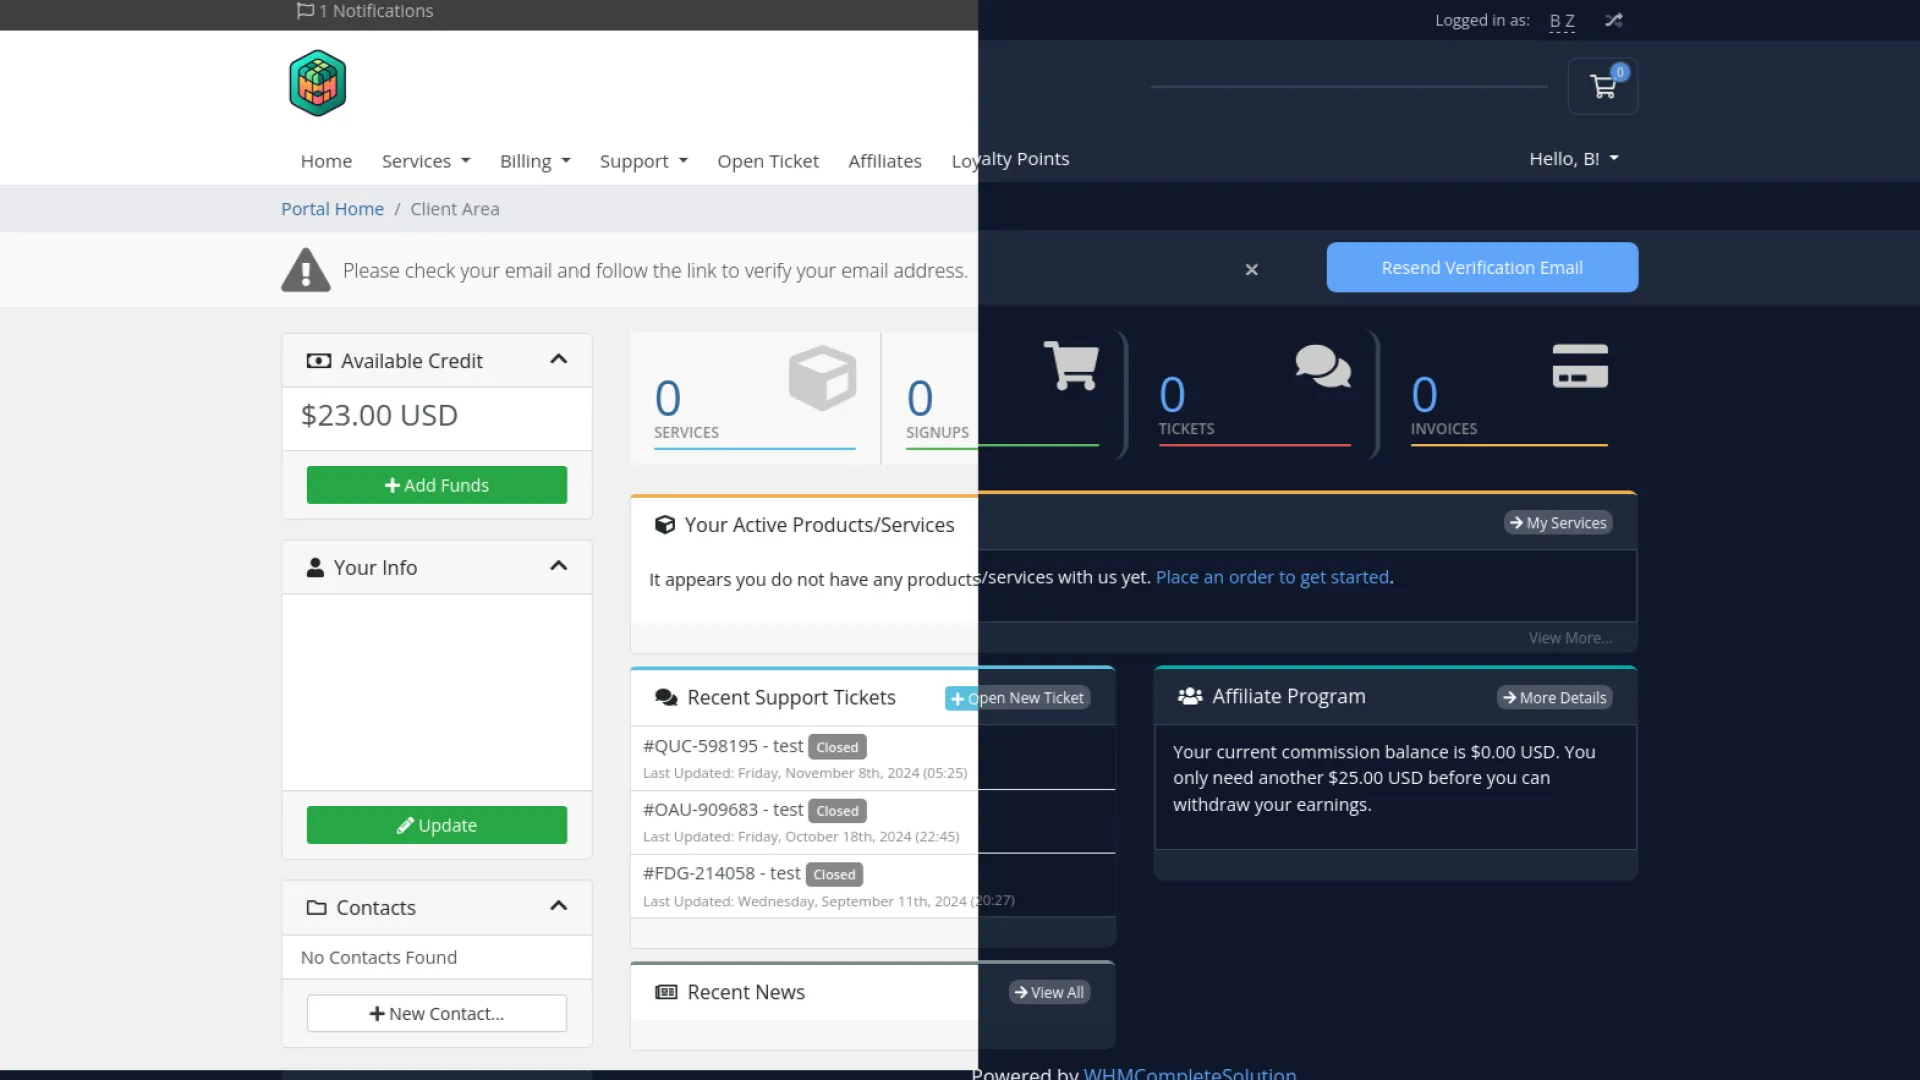The height and width of the screenshot is (1080, 1920).
Task: Select Open Ticket in navigation bar
Action: (767, 161)
